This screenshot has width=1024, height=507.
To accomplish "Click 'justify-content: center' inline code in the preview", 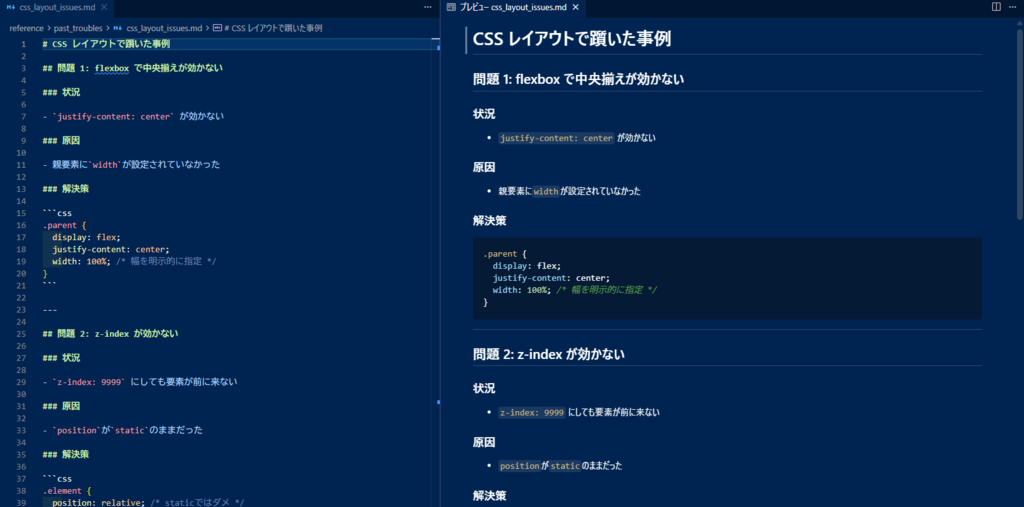I will point(556,139).
